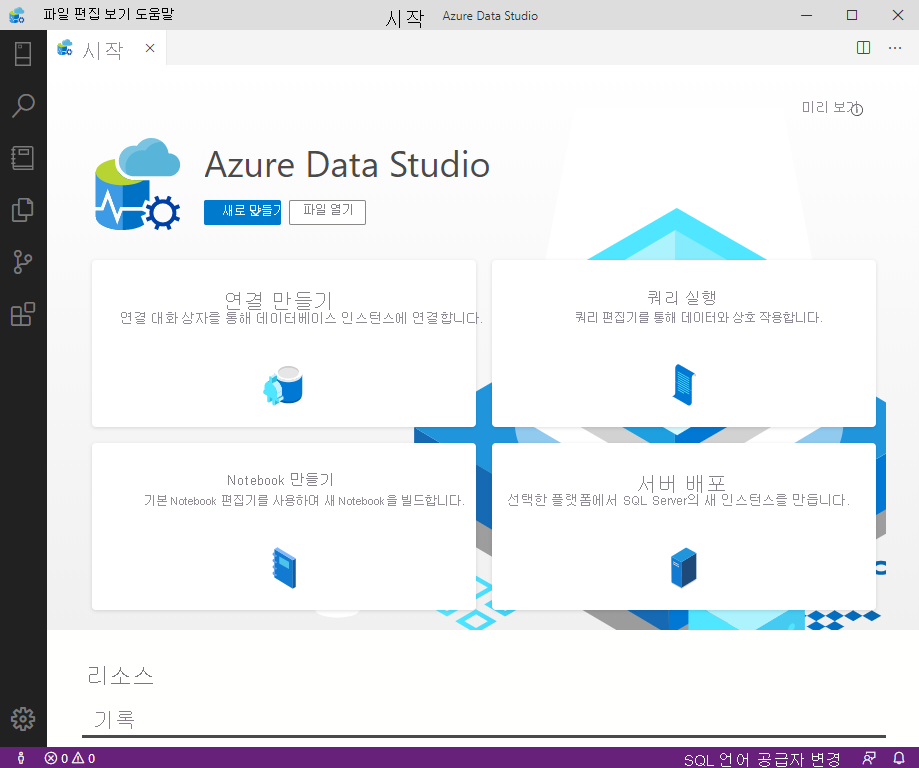This screenshot has width=919, height=768.
Task: Click the remote indicator icon in status bar
Action: [21, 758]
